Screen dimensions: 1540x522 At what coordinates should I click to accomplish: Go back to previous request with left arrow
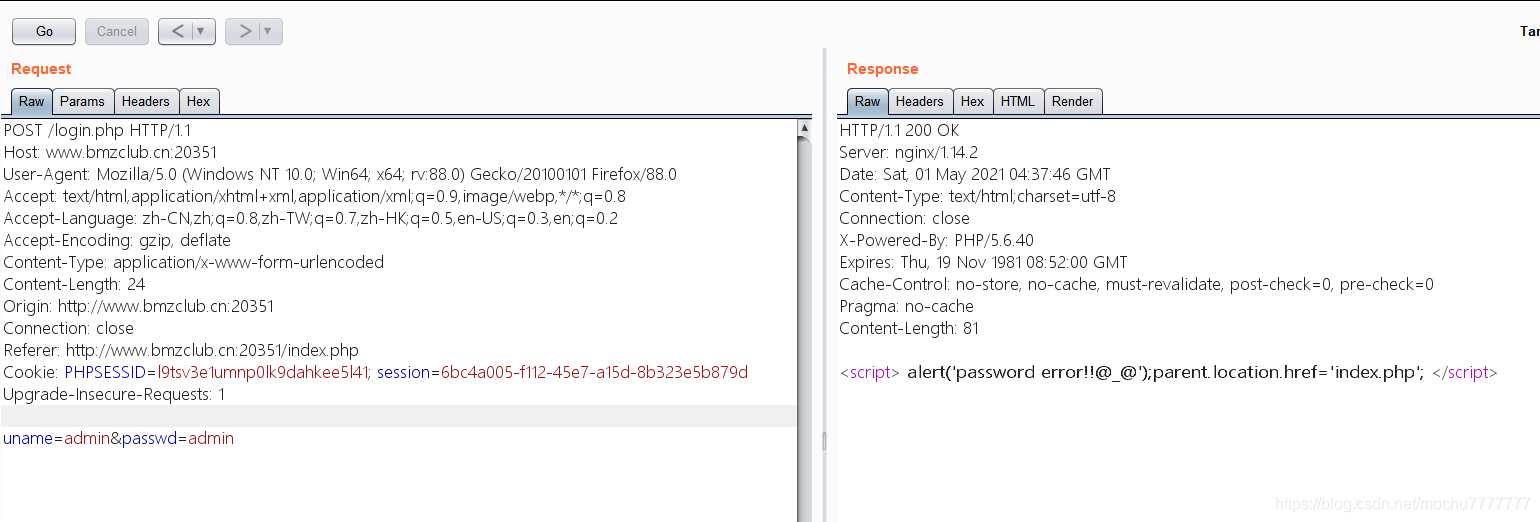click(x=177, y=31)
